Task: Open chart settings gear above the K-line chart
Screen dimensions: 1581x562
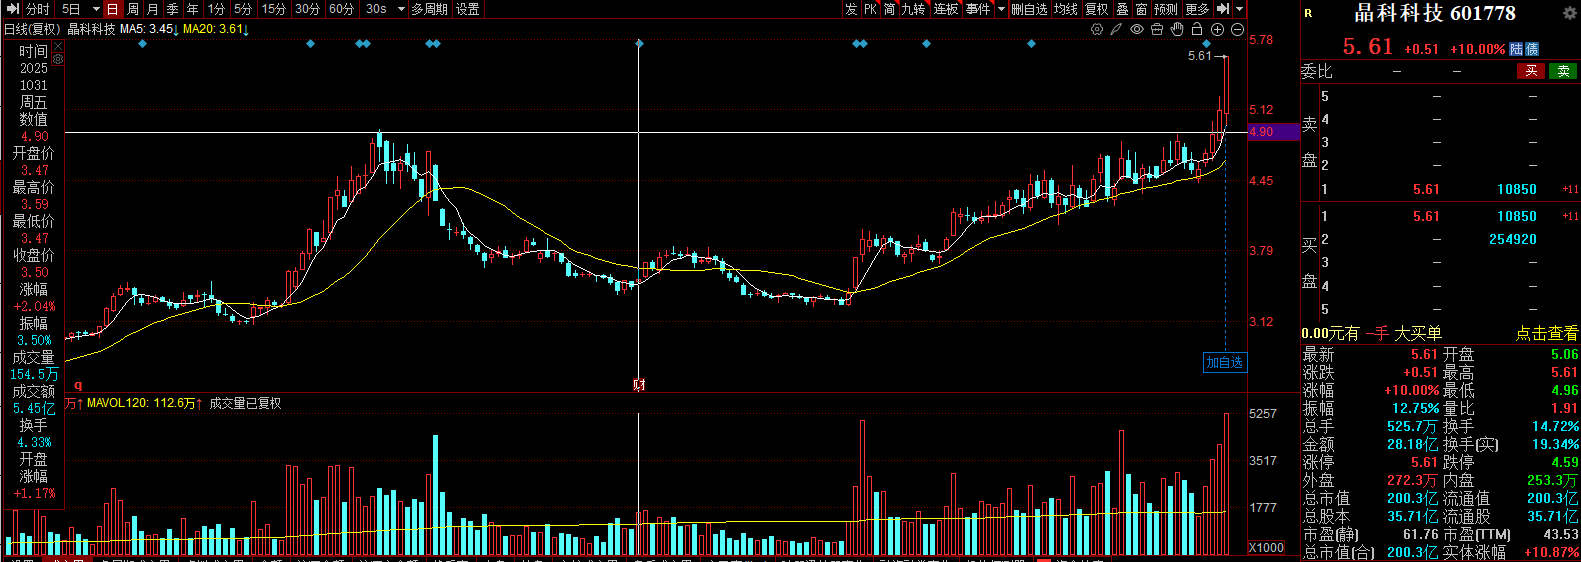Action: (1097, 29)
